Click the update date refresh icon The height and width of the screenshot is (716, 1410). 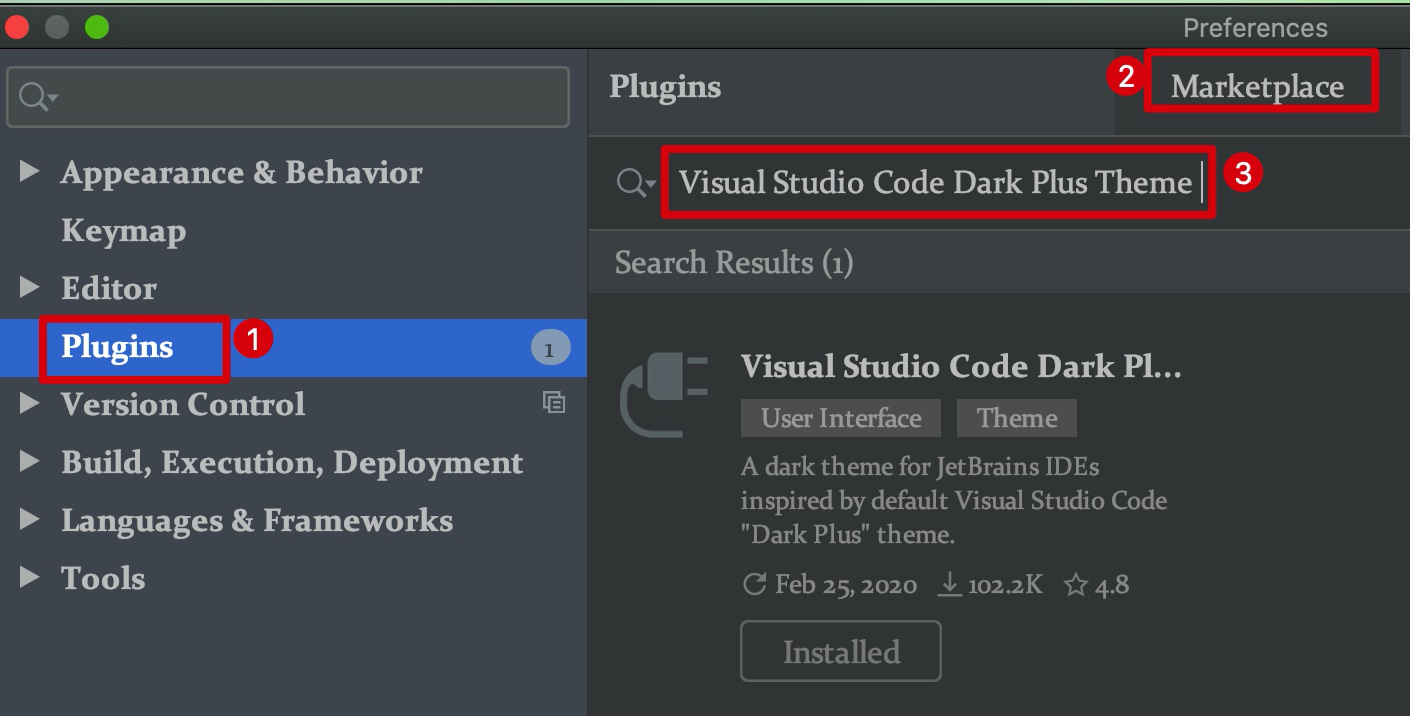[755, 584]
